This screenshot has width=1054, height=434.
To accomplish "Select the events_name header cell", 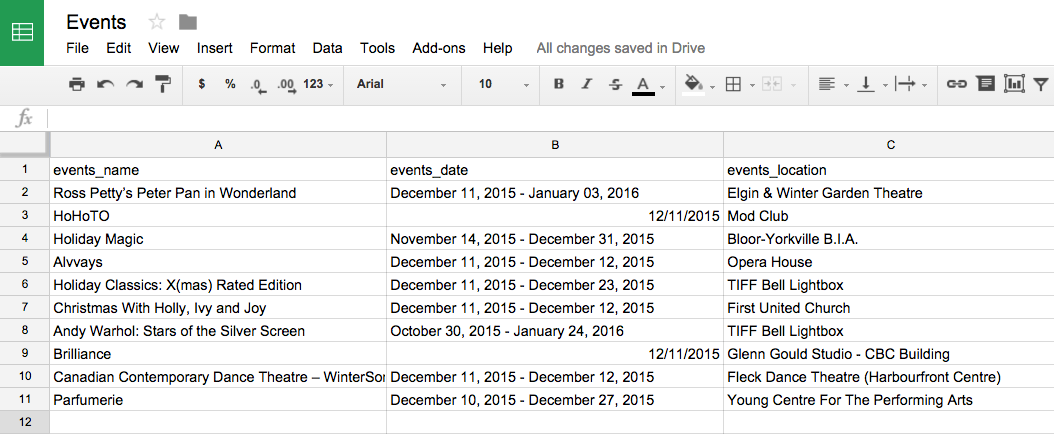I will pos(218,170).
